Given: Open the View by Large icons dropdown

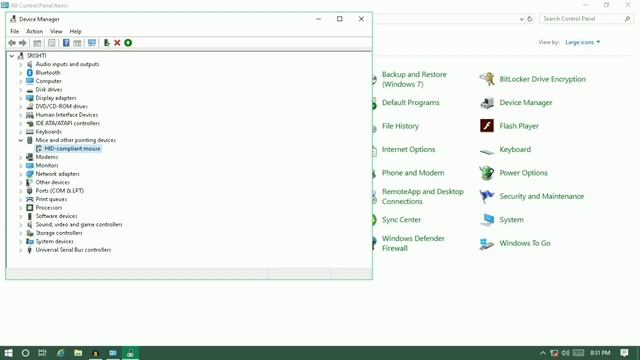Looking at the screenshot, I should 582,42.
